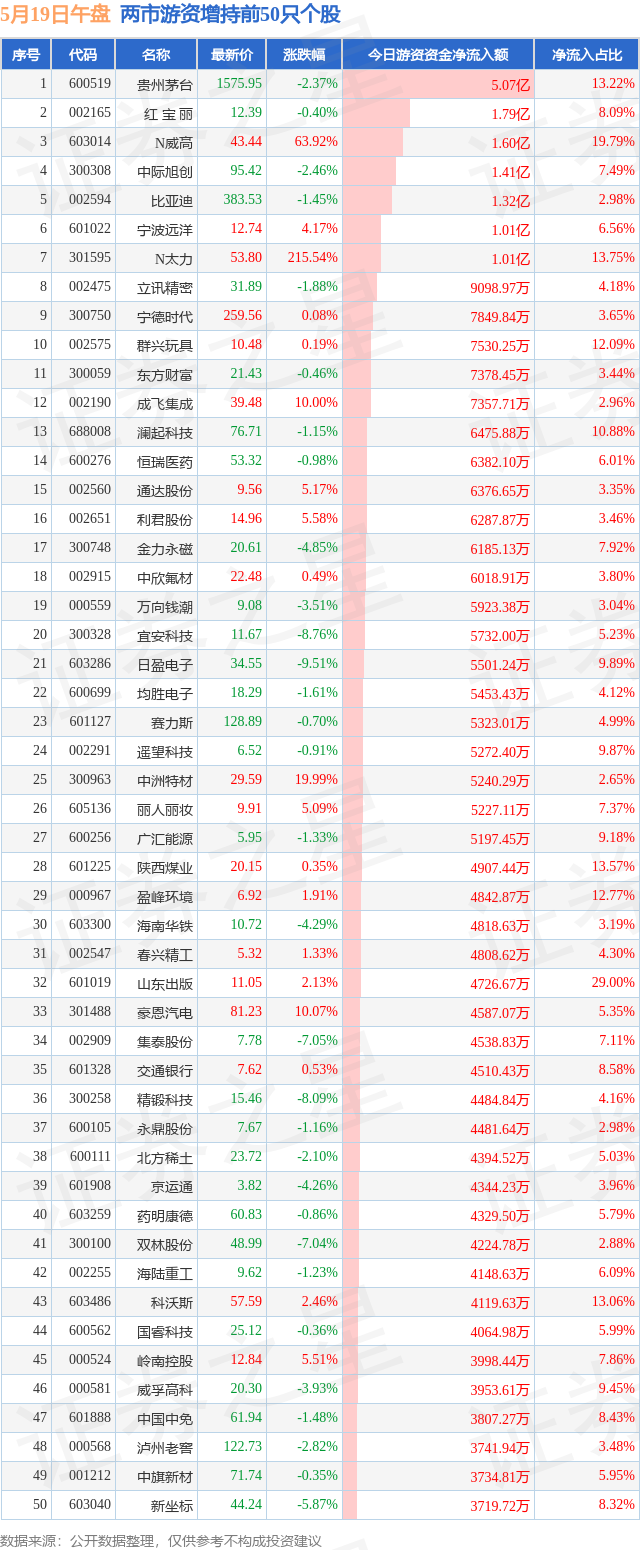Click the 今日游资资金净流入额 column header

pyautogui.click(x=437, y=55)
